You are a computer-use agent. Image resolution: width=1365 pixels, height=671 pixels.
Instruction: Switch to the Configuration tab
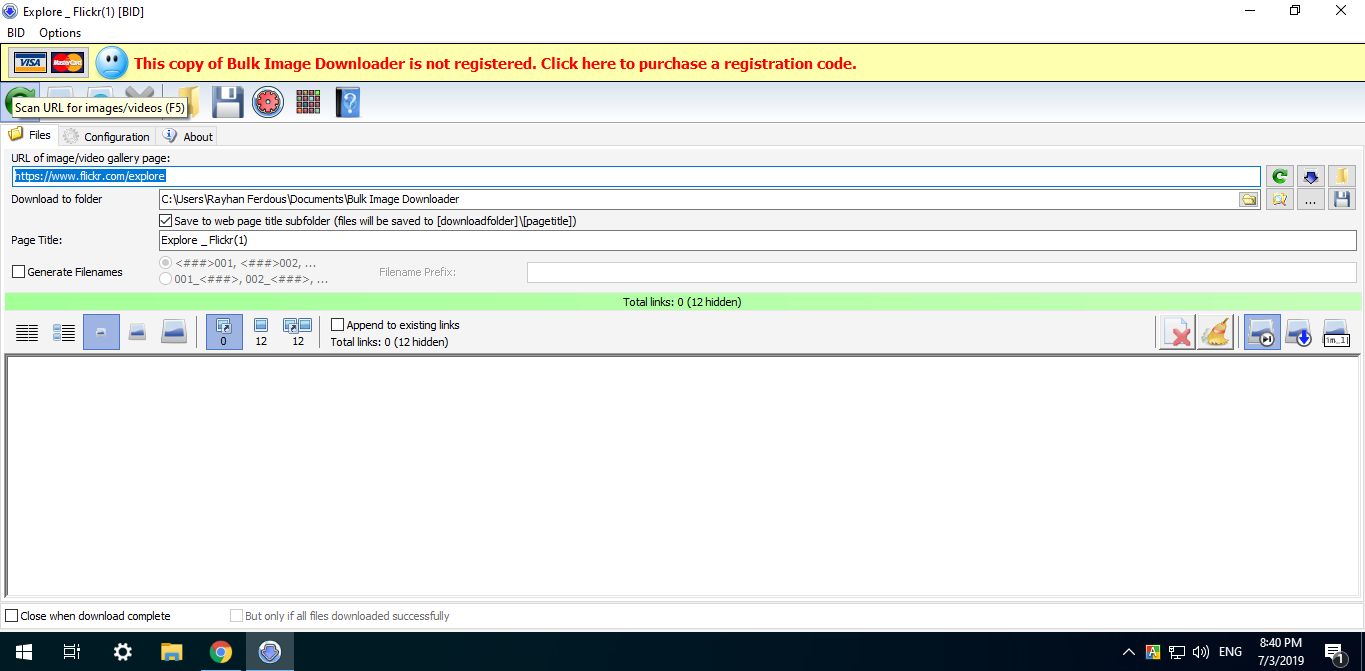[106, 136]
